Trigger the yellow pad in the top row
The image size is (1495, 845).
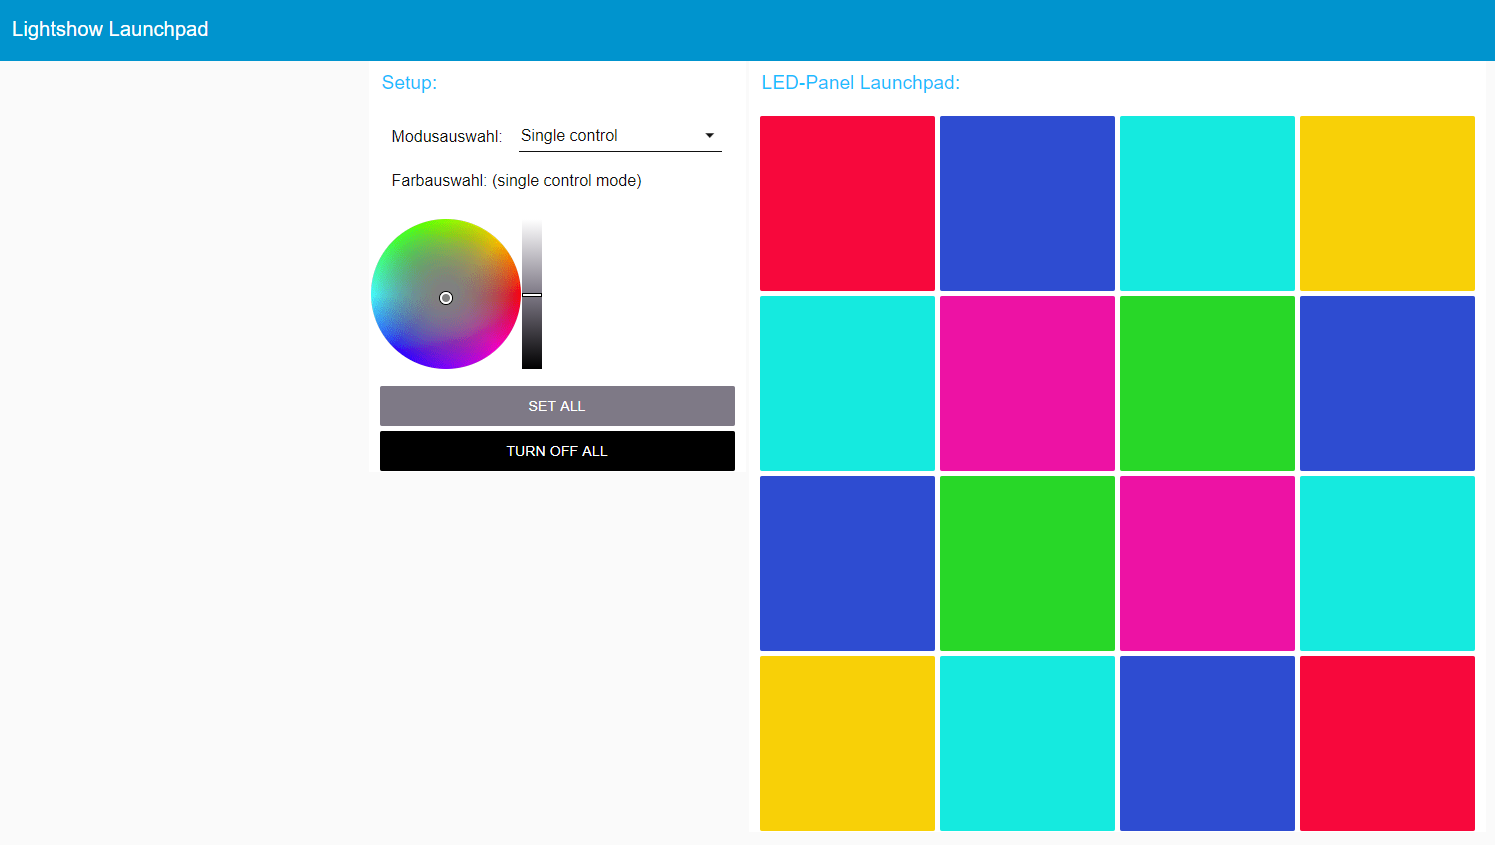point(1387,203)
